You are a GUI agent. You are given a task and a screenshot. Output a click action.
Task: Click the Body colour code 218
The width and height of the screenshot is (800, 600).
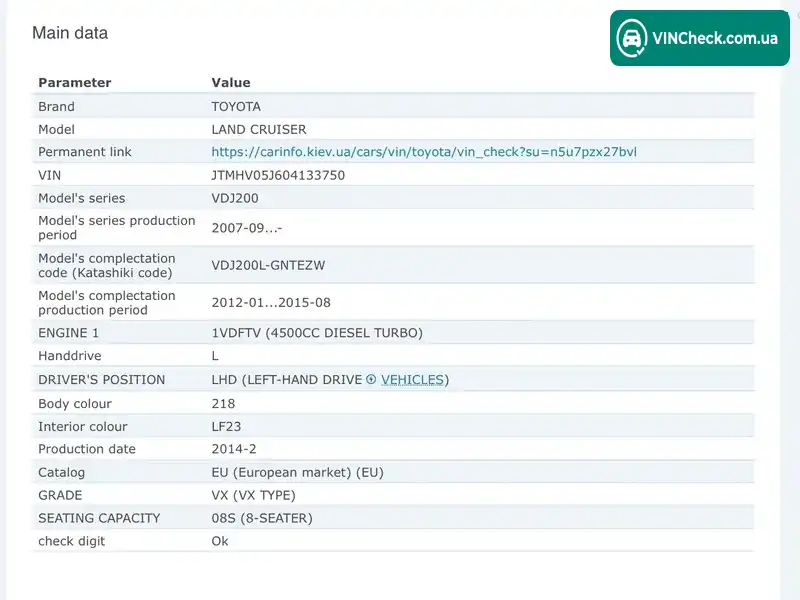[223, 404]
